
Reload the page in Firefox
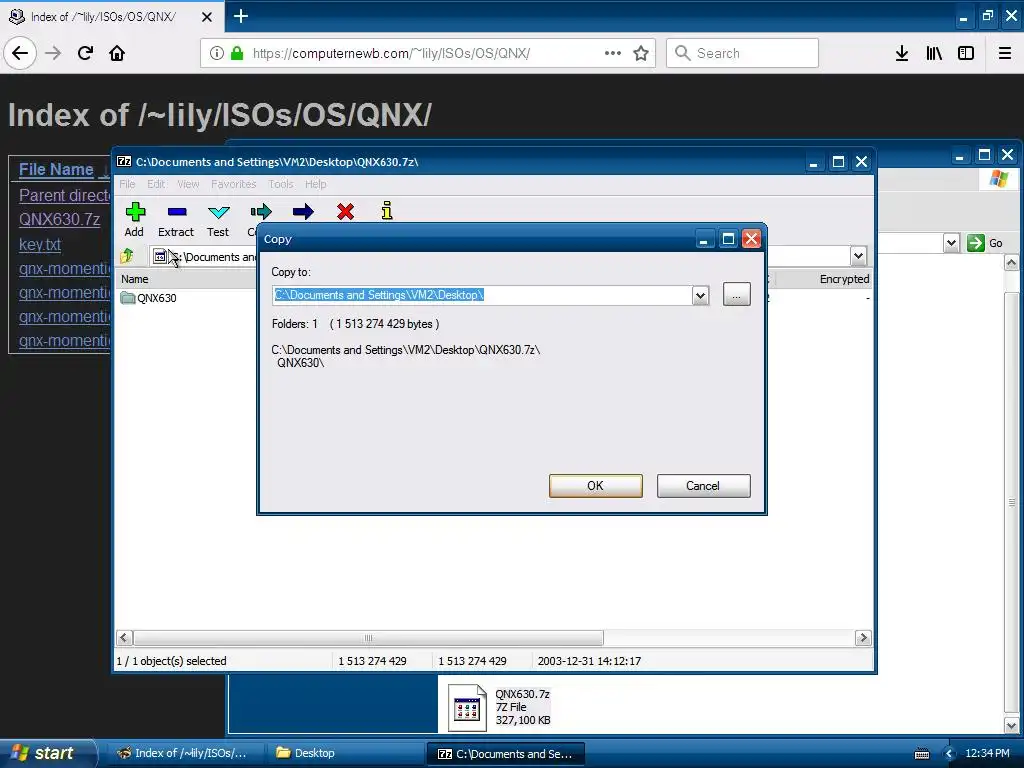tap(85, 53)
